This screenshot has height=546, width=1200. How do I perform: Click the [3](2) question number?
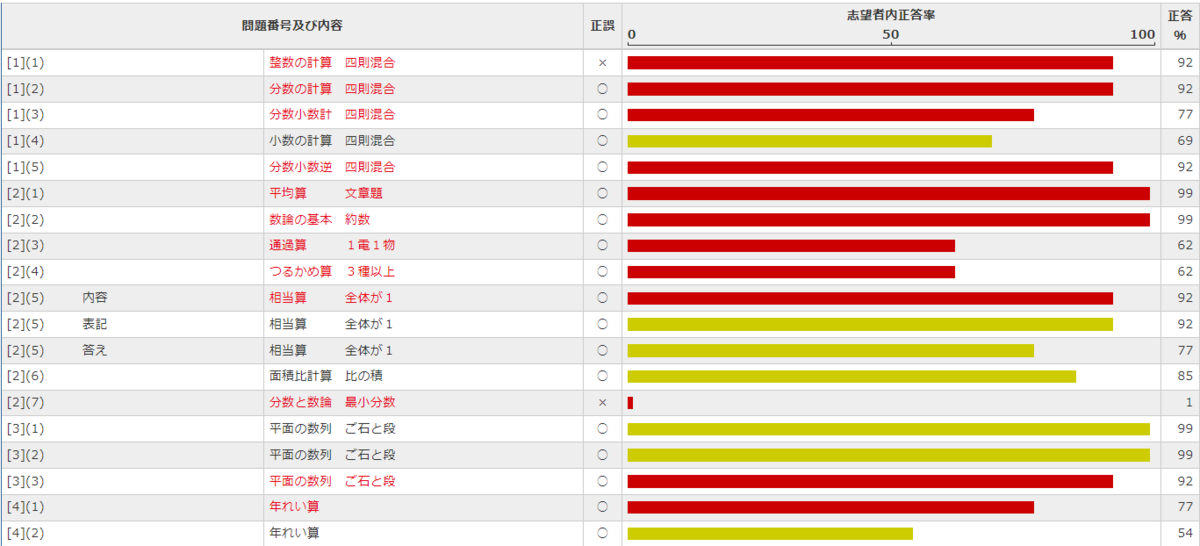click(25, 454)
